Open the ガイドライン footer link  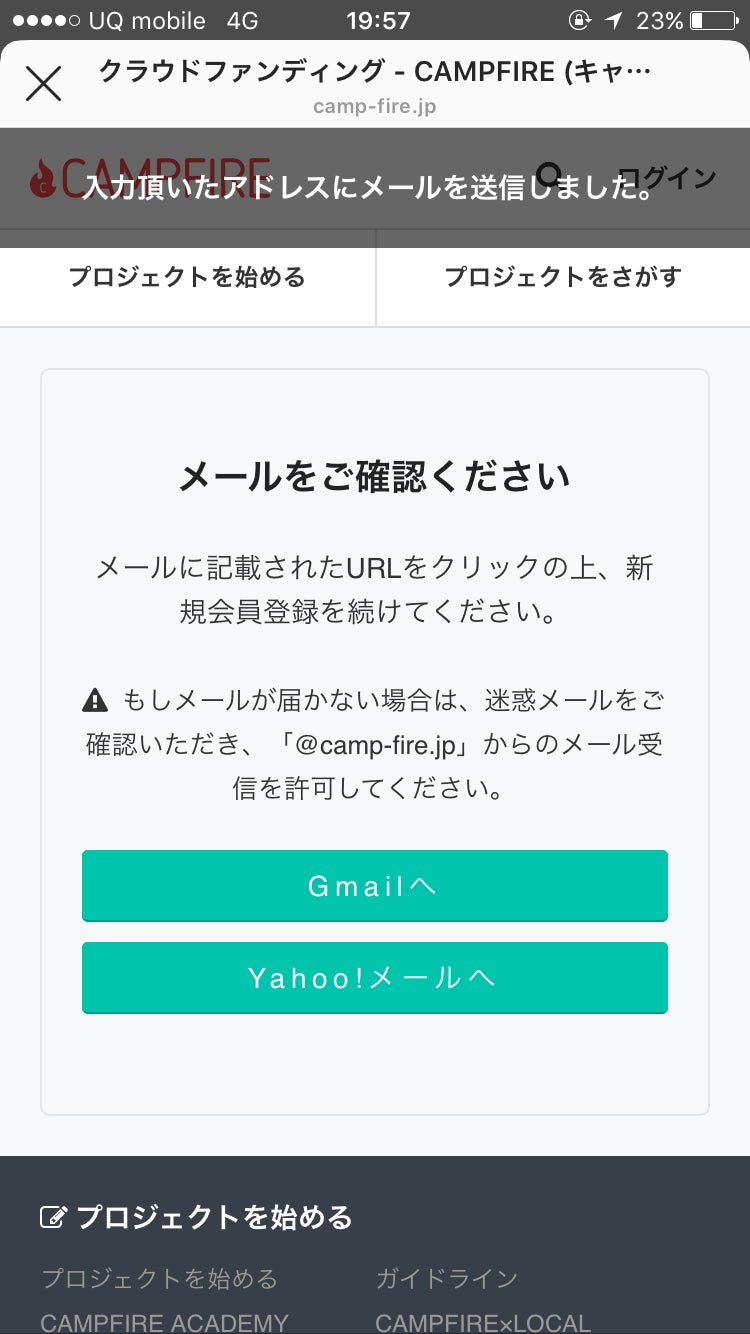(446, 1278)
